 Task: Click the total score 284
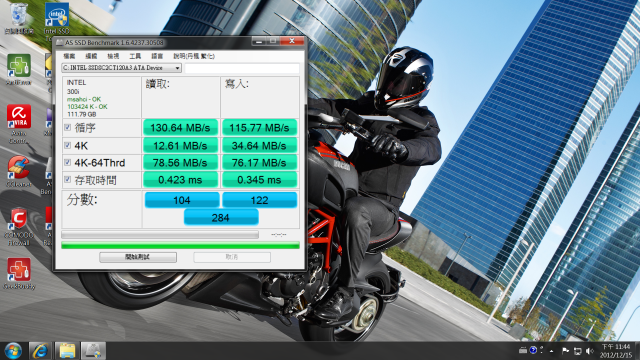(x=221, y=218)
